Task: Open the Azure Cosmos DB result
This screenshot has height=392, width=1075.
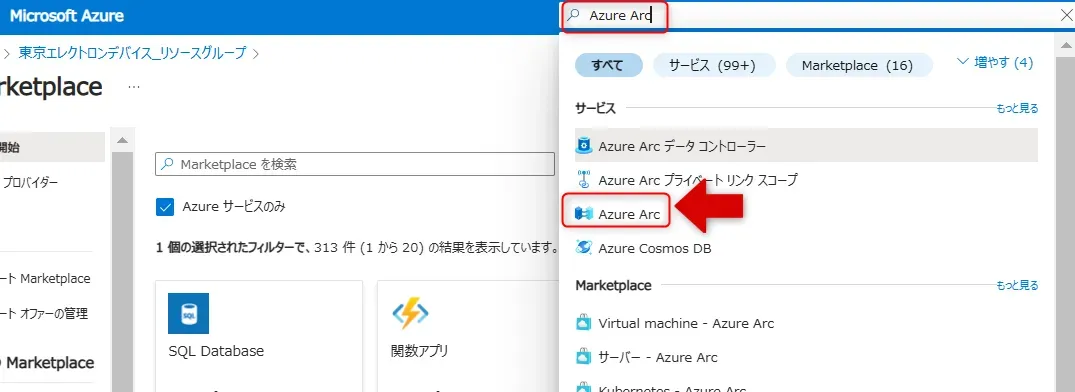Action: [x=806, y=248]
